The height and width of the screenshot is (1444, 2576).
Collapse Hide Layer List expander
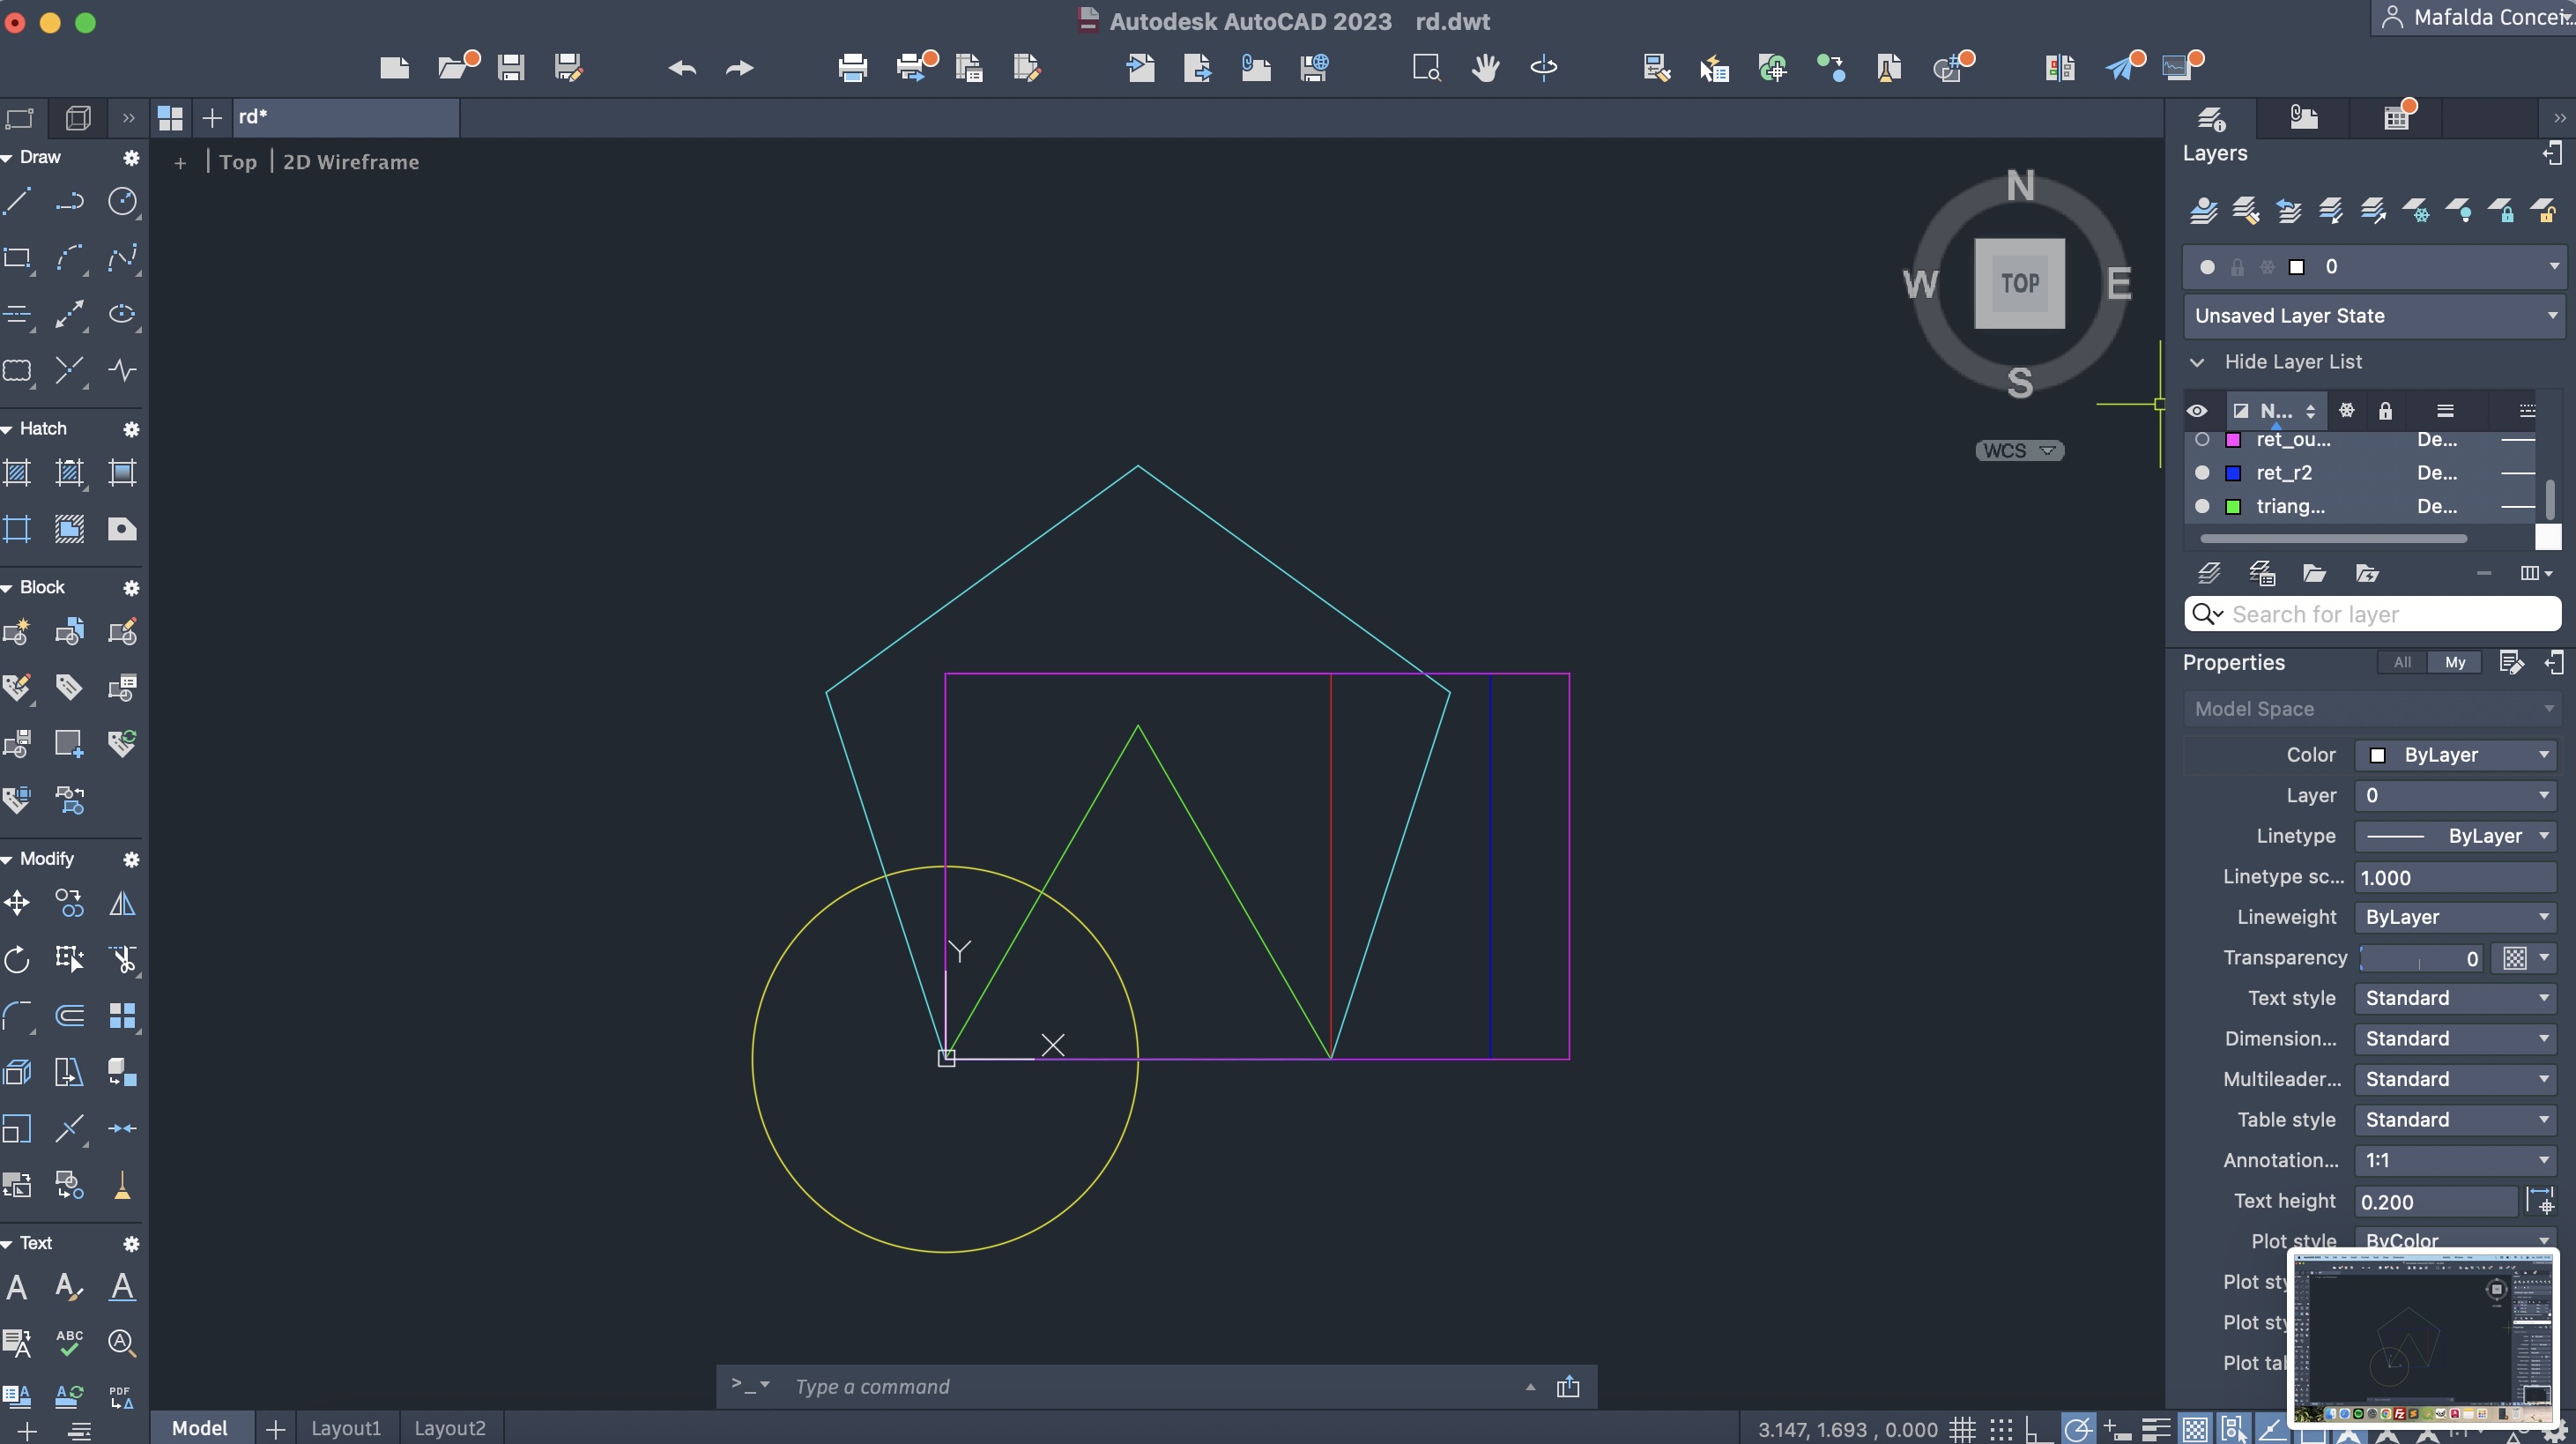tap(2197, 362)
